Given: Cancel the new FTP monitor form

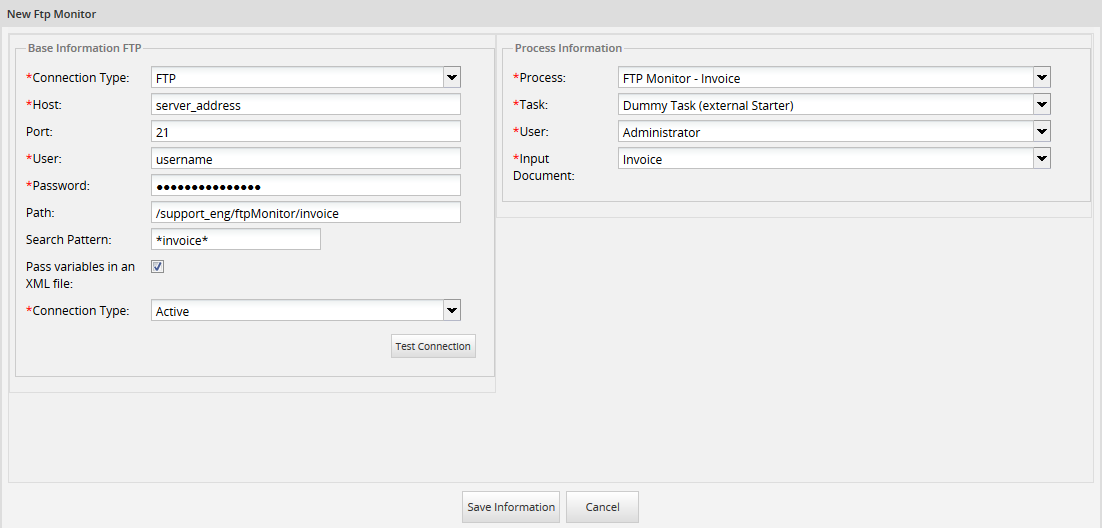Looking at the screenshot, I should tap(602, 507).
